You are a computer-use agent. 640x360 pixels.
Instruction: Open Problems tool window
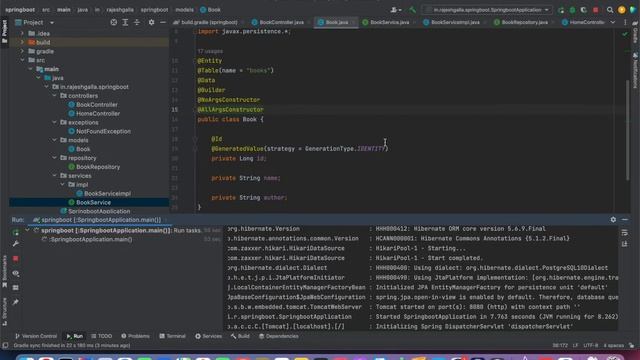(x=136, y=336)
